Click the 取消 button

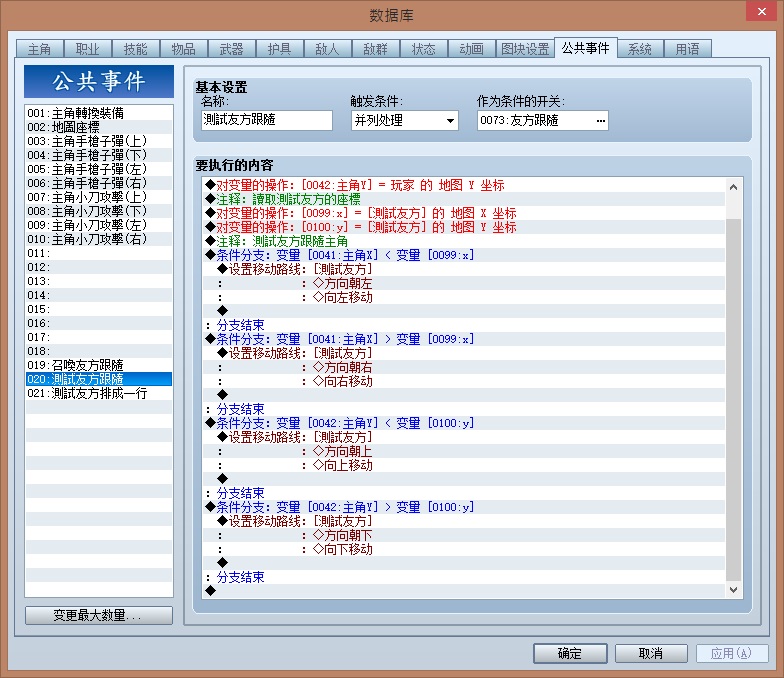point(651,653)
